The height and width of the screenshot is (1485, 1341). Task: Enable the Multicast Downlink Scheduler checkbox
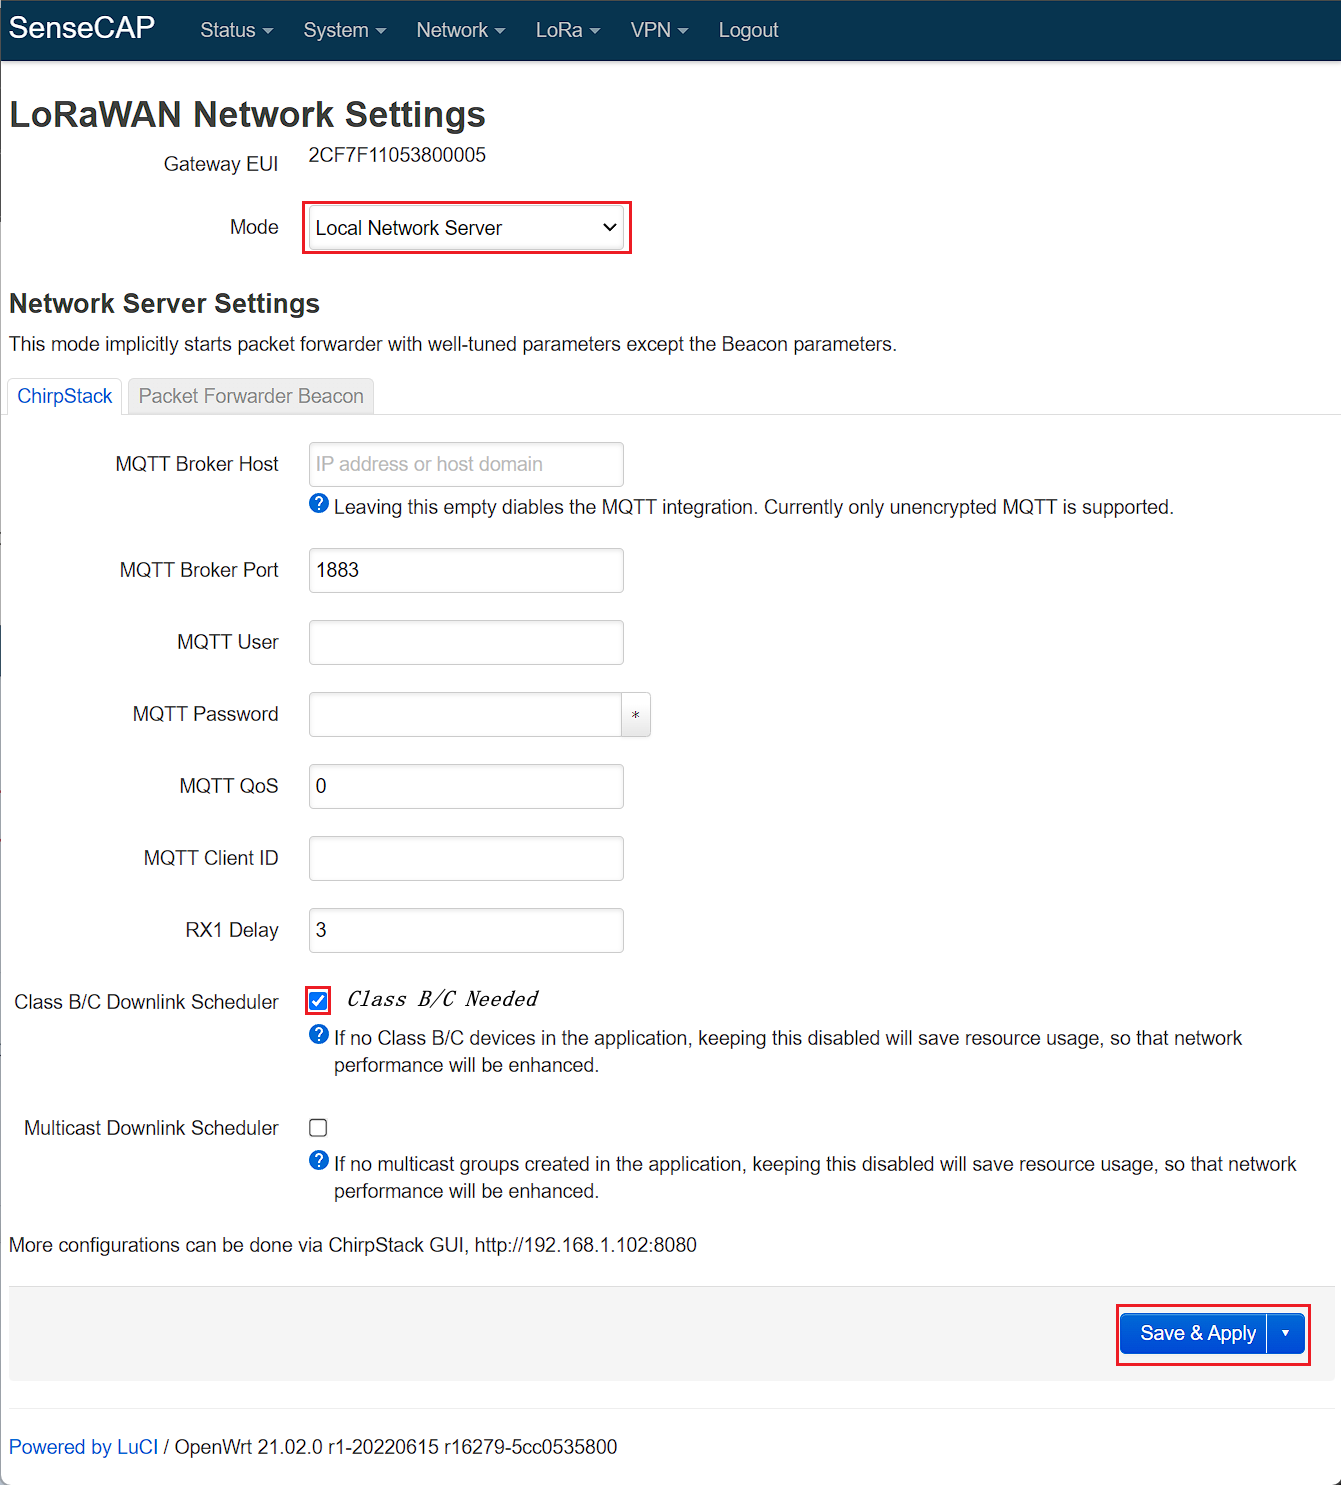point(318,1128)
